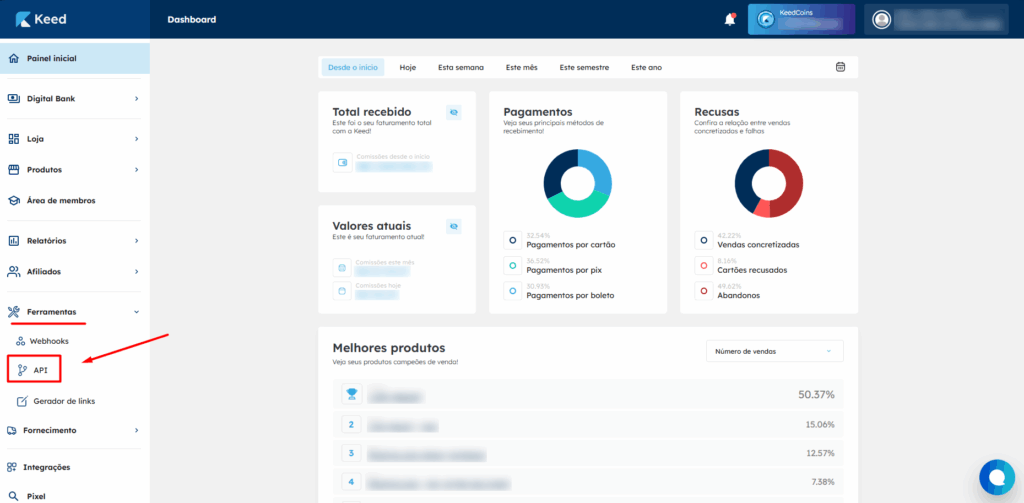Open the chat support bubble
The width and height of the screenshot is (1024, 503).
tap(995, 475)
